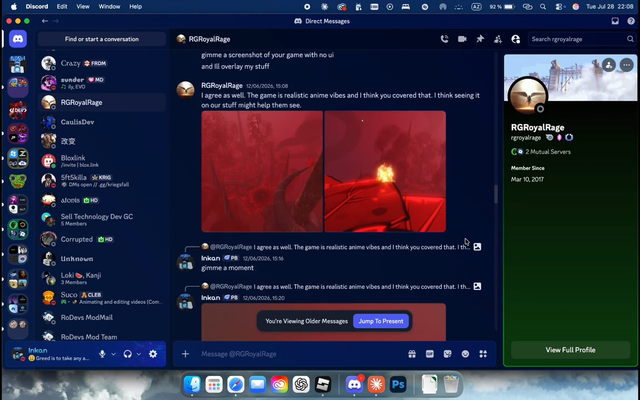
Task: Expand headphone output options chevron
Action: coord(139,354)
